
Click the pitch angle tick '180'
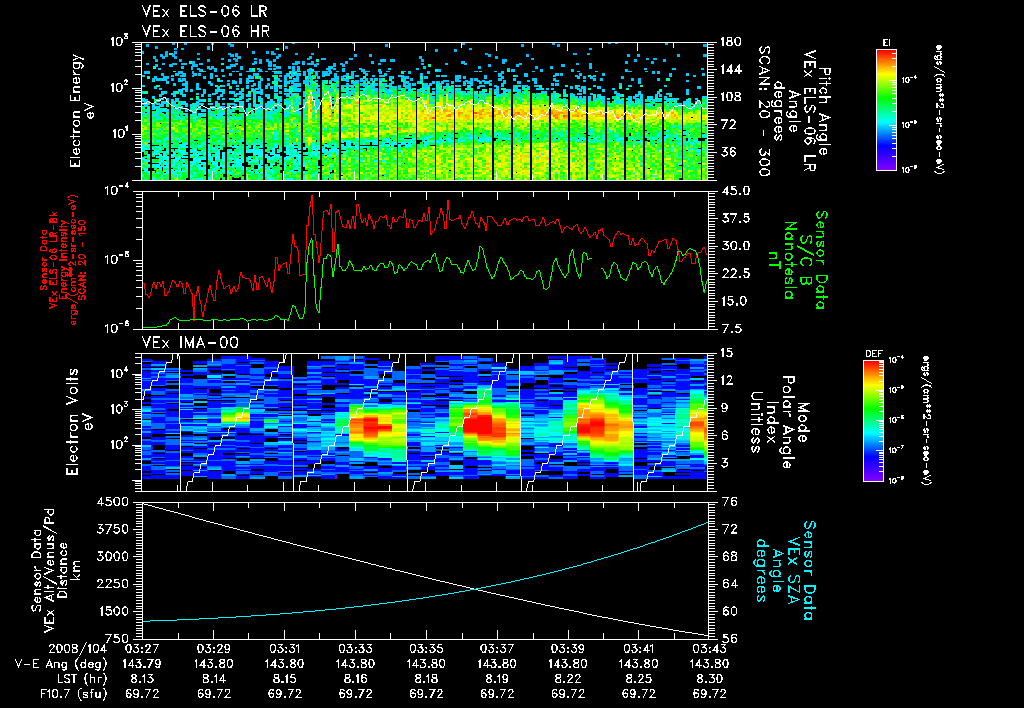(731, 42)
